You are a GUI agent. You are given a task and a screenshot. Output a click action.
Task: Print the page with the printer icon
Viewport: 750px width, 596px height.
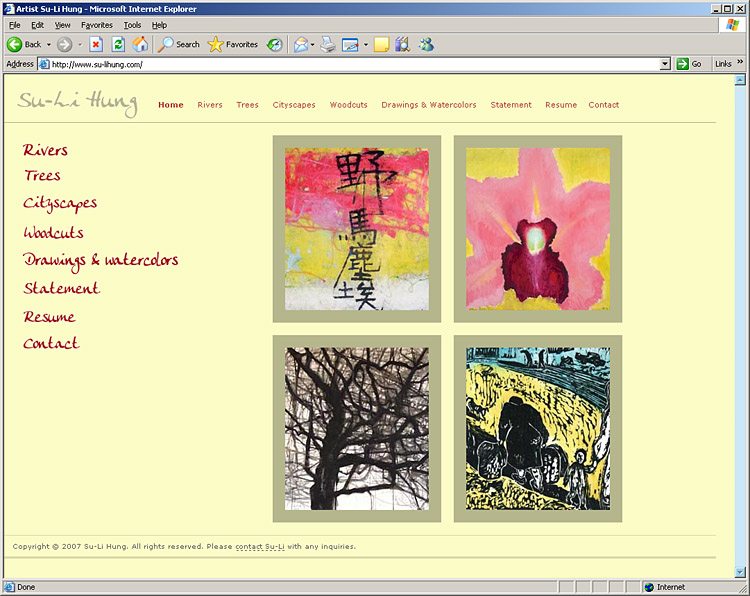point(328,44)
